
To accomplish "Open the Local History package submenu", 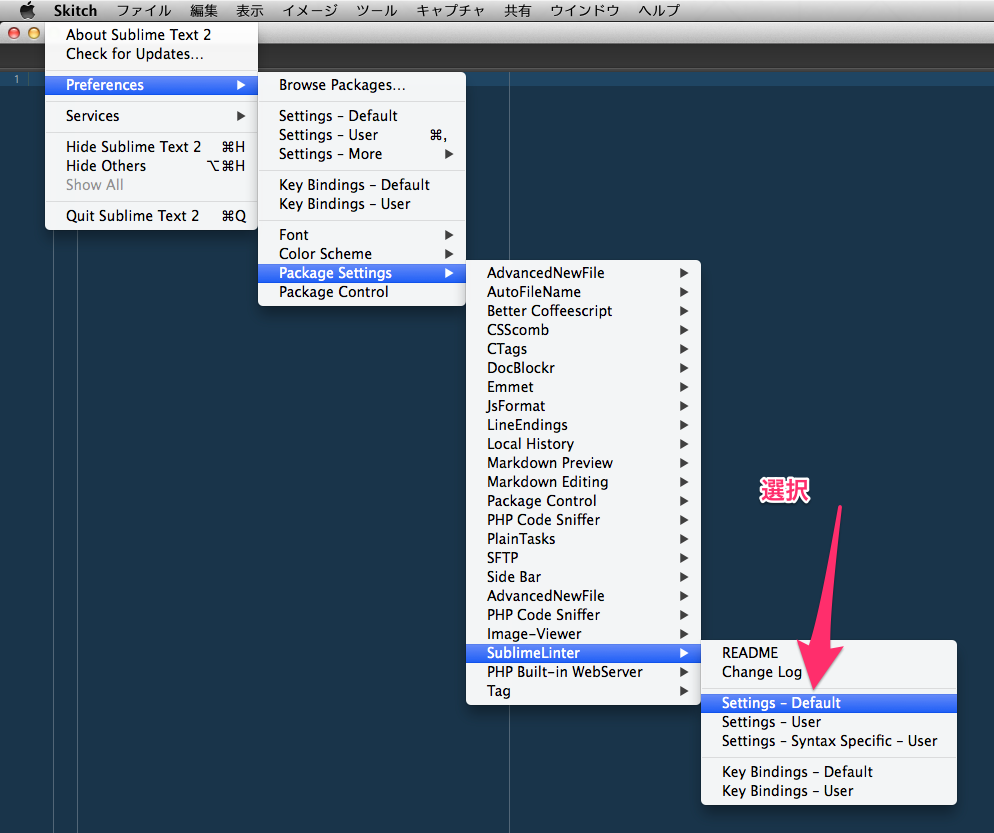I will (x=583, y=444).
